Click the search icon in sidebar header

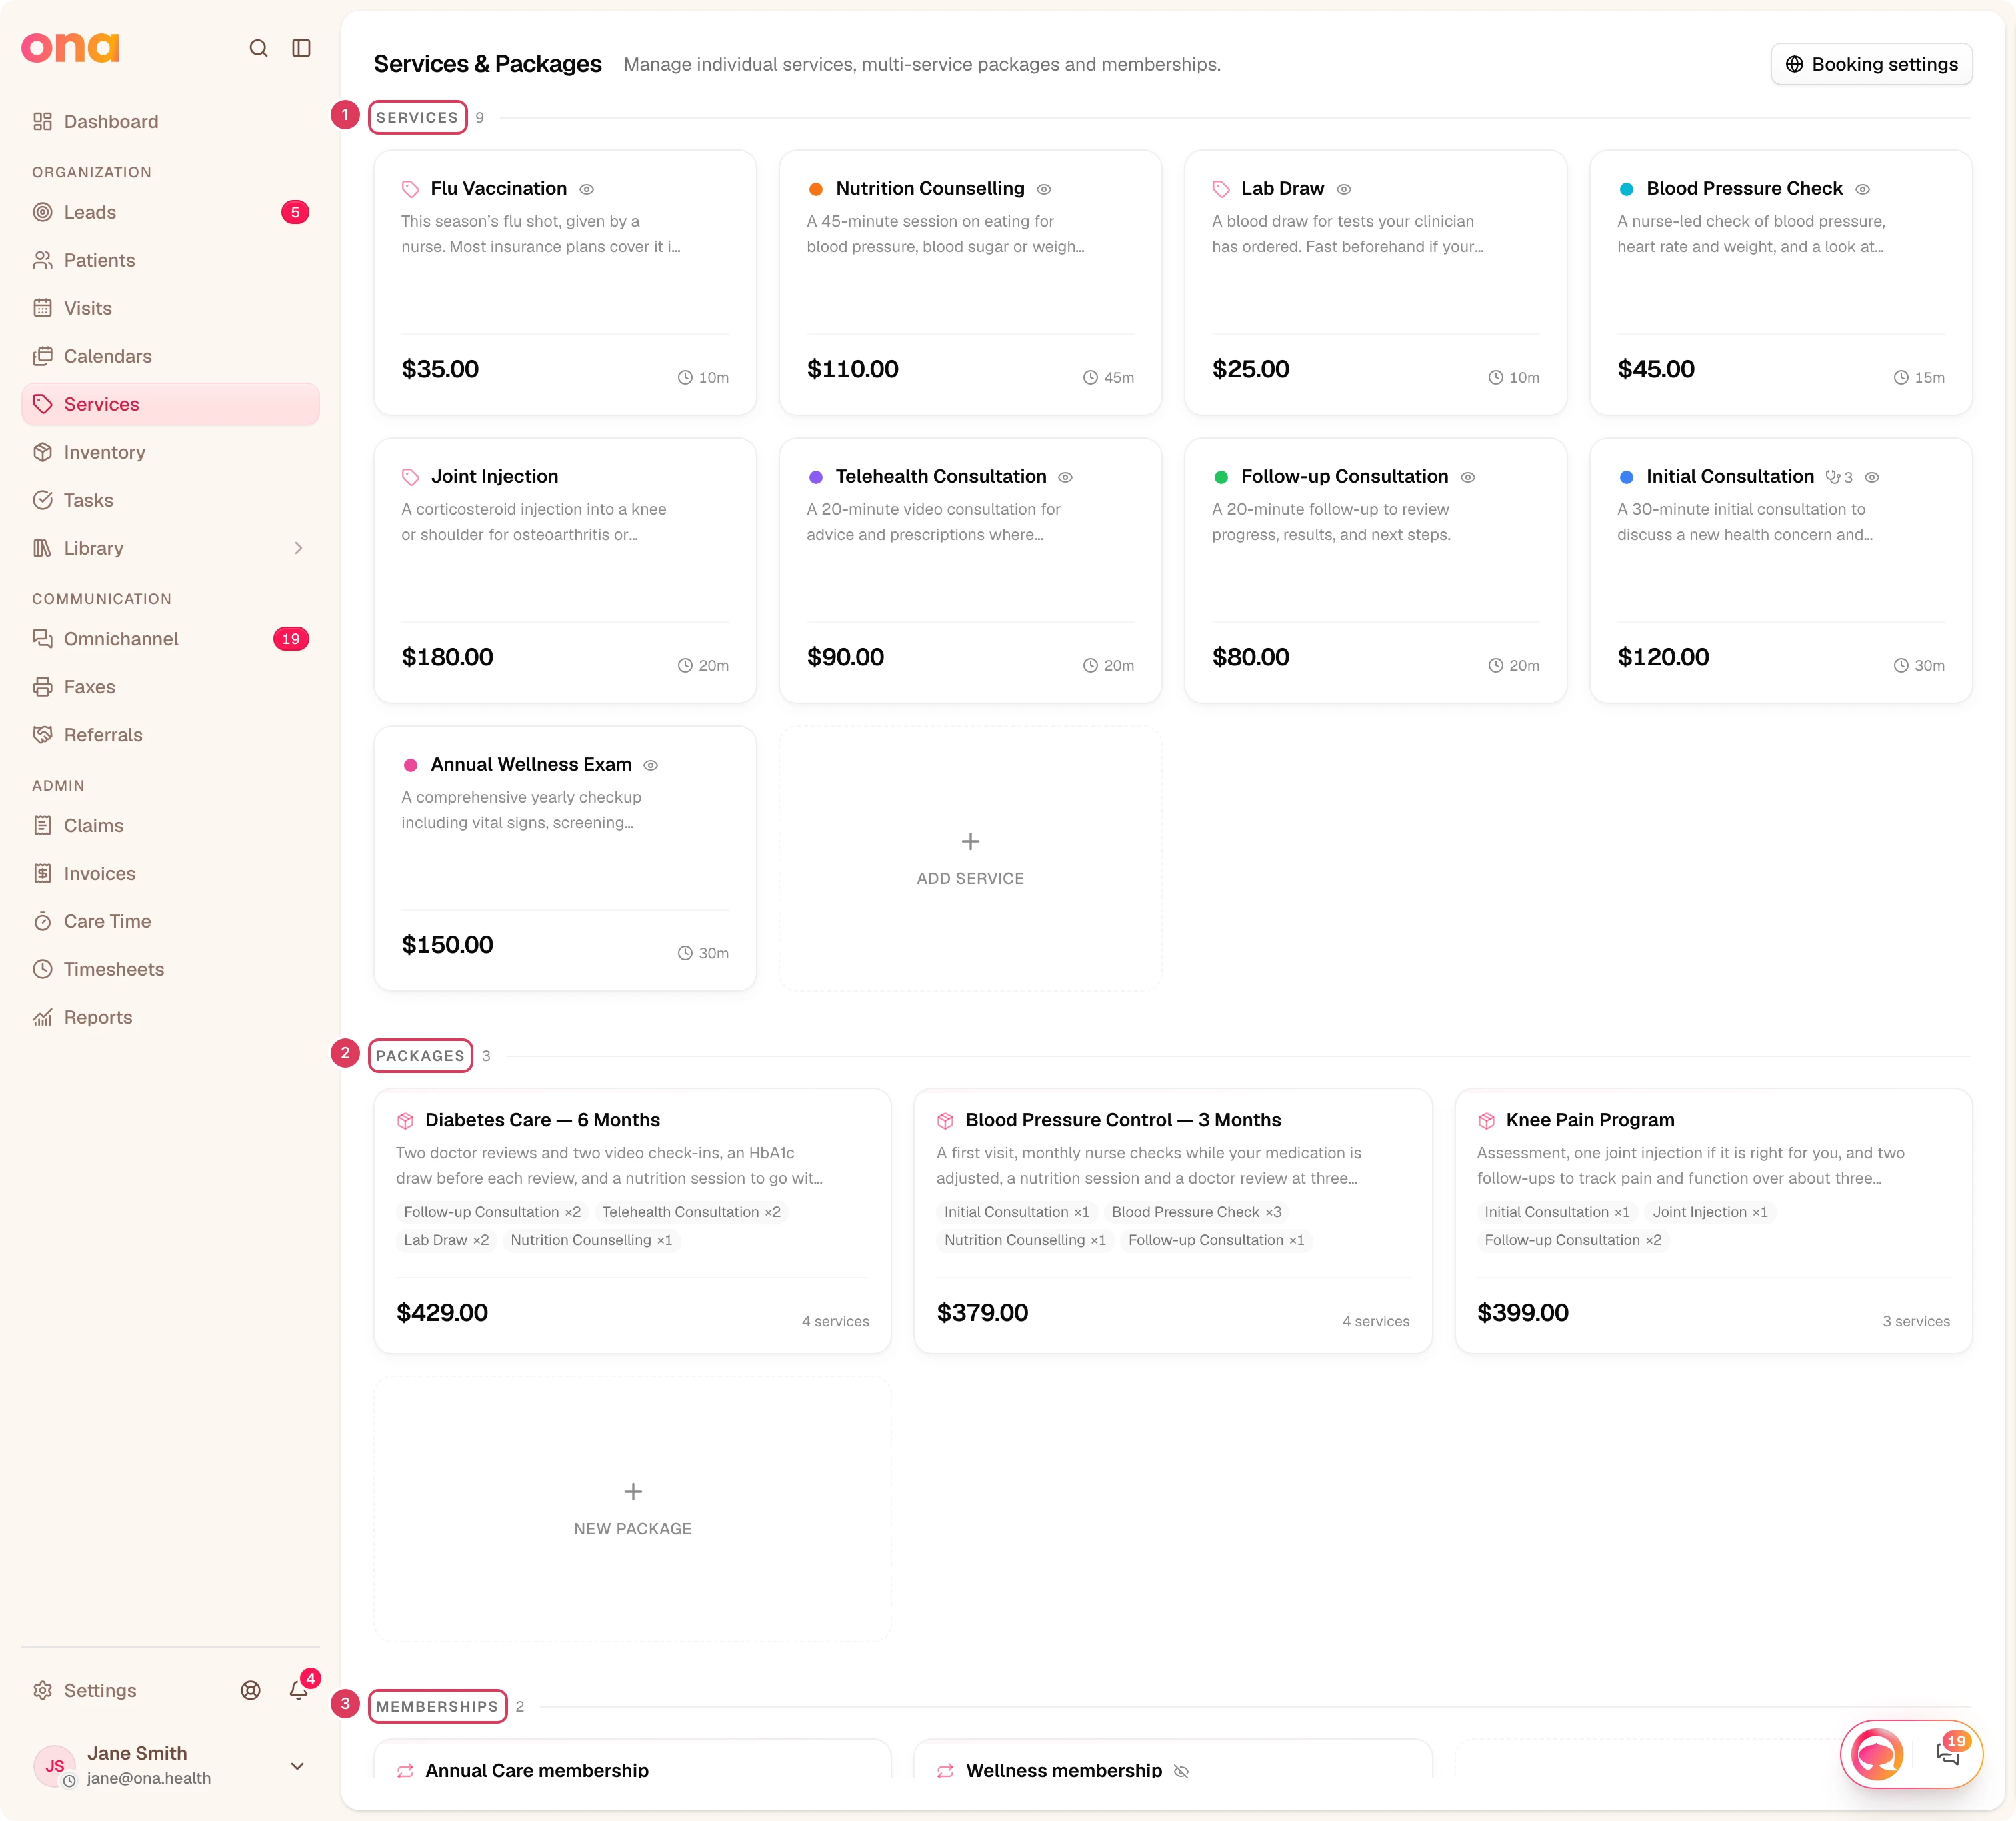[x=258, y=48]
